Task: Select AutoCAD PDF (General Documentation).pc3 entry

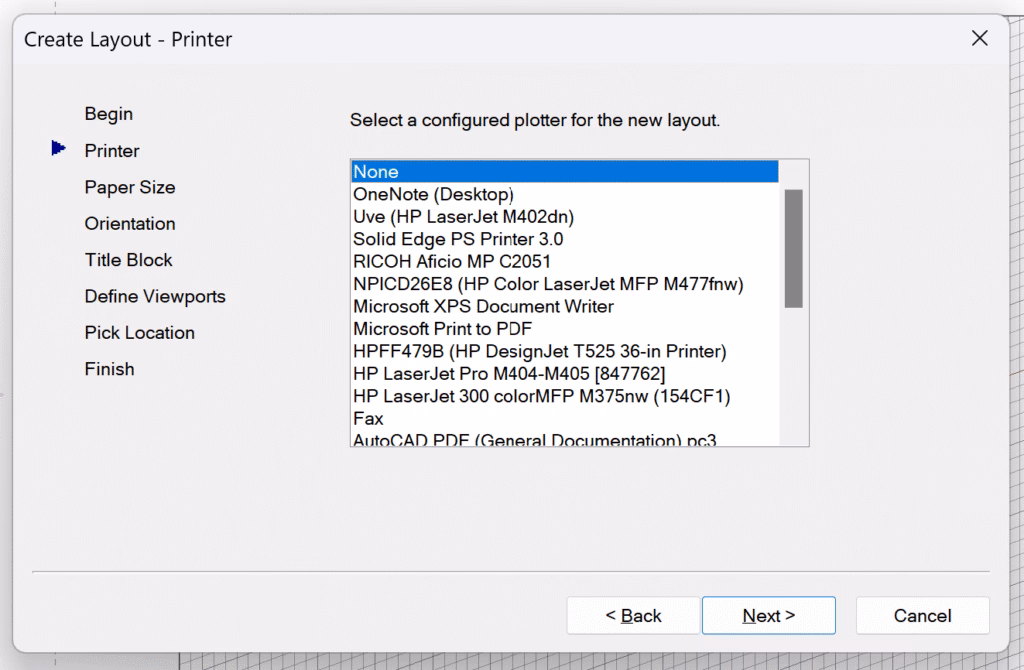Action: pyautogui.click(x=565, y=439)
